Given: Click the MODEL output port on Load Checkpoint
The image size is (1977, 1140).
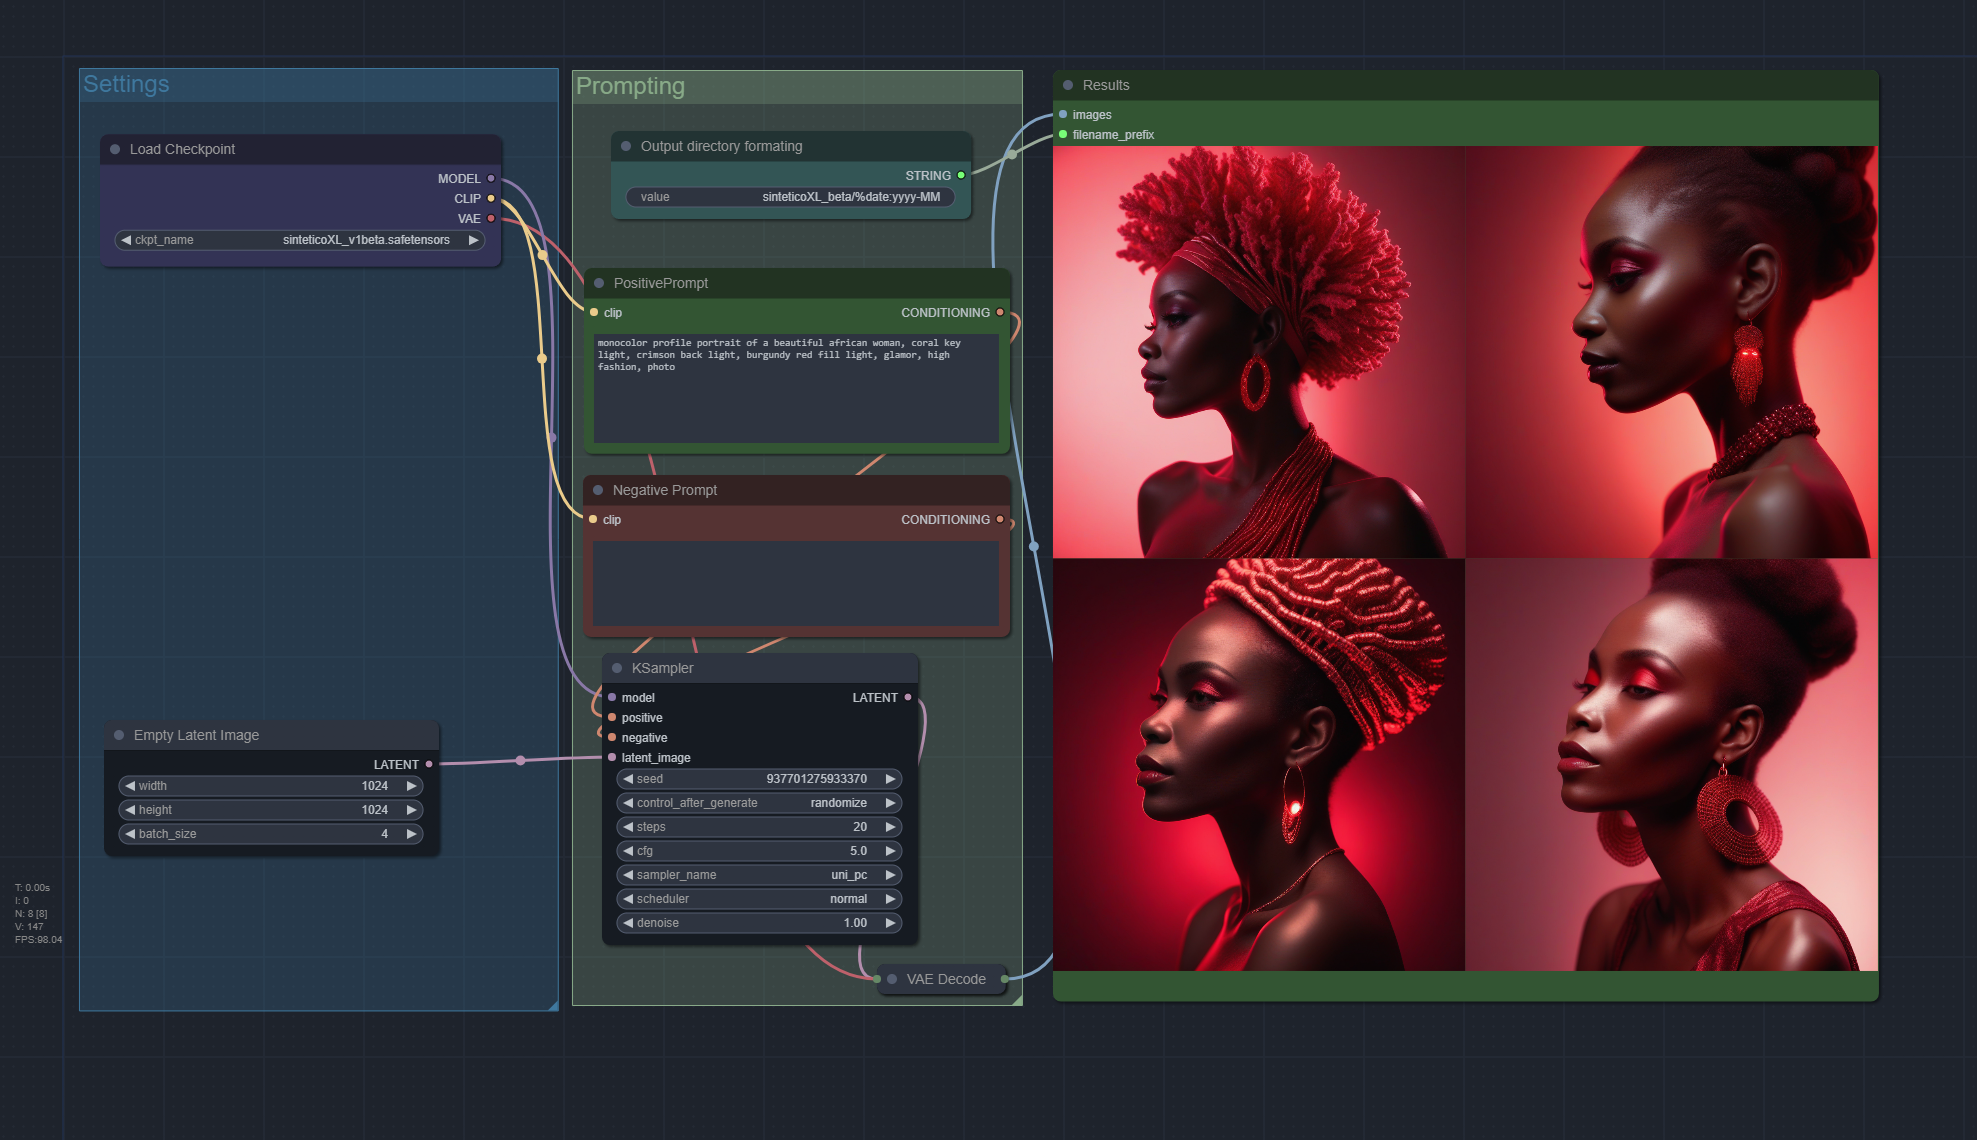Looking at the screenshot, I should point(491,178).
